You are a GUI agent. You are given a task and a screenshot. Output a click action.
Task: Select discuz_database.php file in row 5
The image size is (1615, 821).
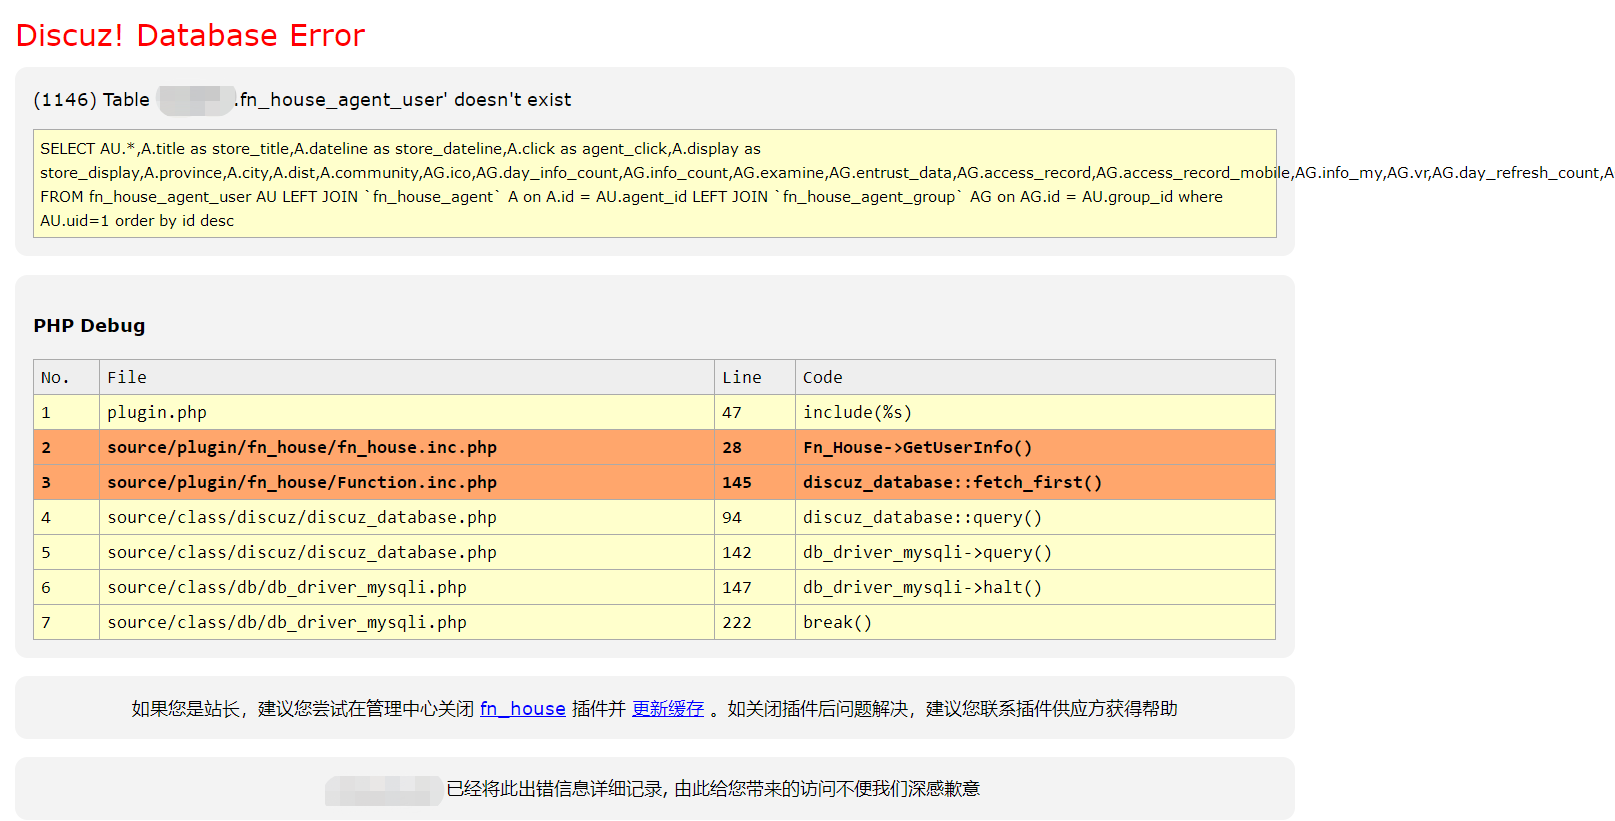pos(407,552)
